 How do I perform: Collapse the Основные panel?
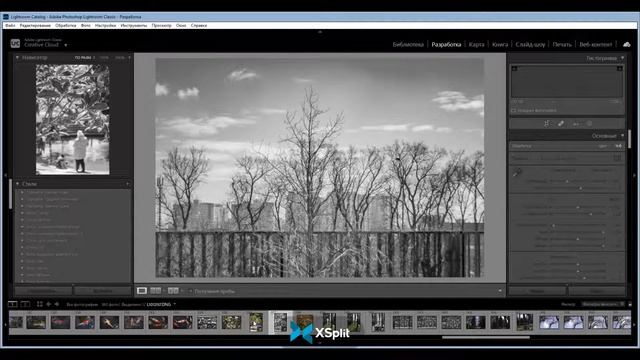pyautogui.click(x=622, y=136)
